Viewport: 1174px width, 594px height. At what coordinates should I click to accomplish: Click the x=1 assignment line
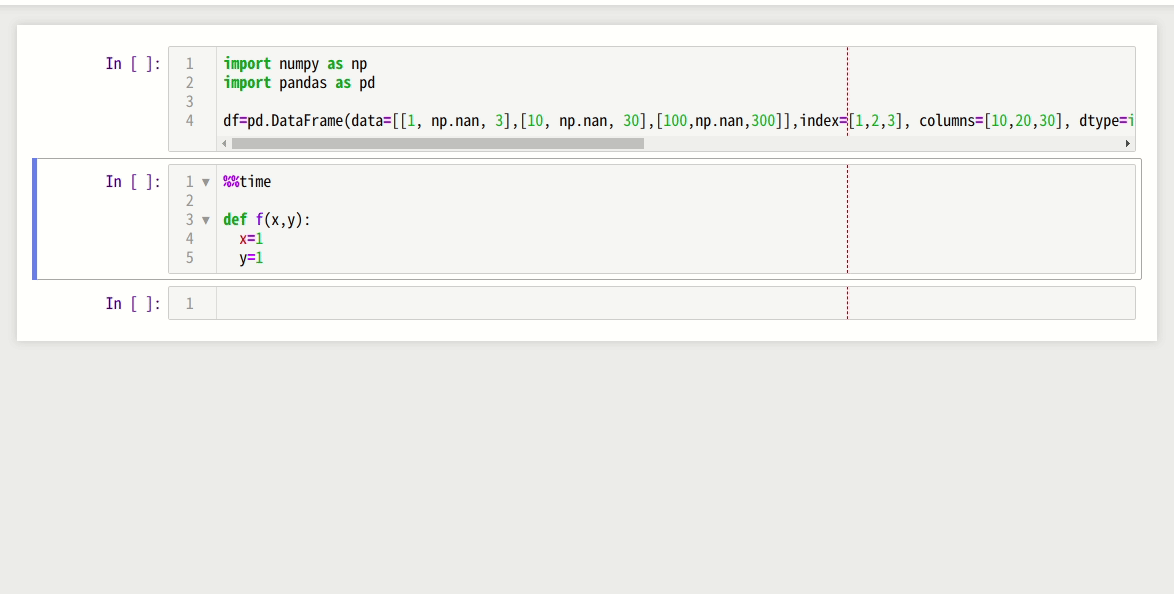point(251,239)
